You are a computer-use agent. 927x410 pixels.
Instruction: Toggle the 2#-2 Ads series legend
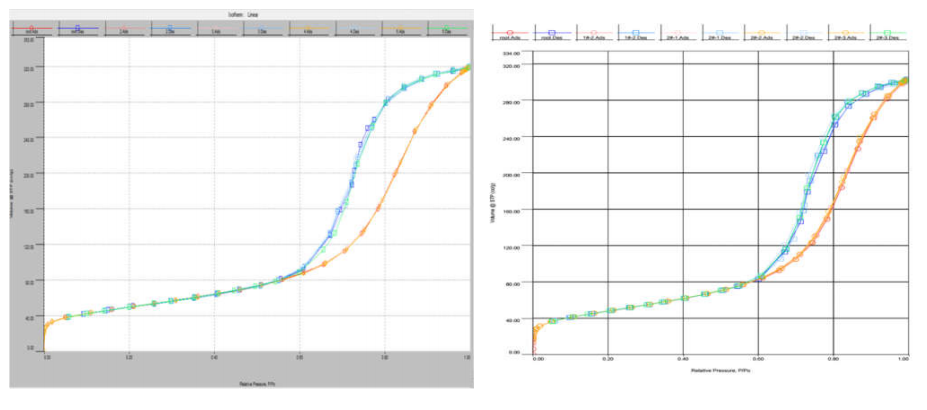click(x=761, y=34)
